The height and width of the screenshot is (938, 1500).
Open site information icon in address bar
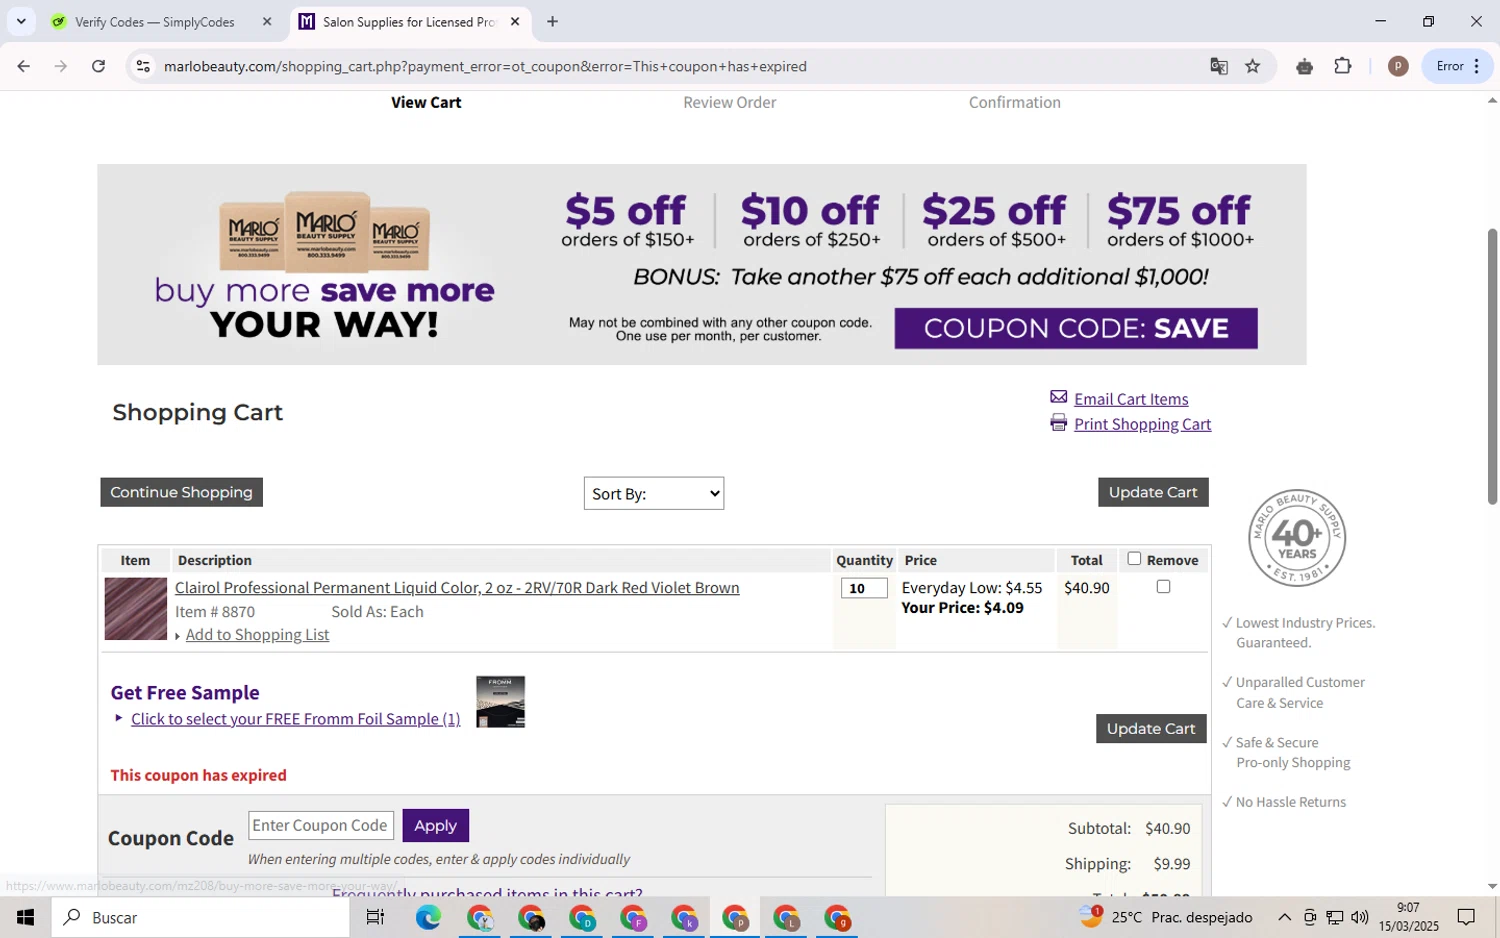(143, 66)
